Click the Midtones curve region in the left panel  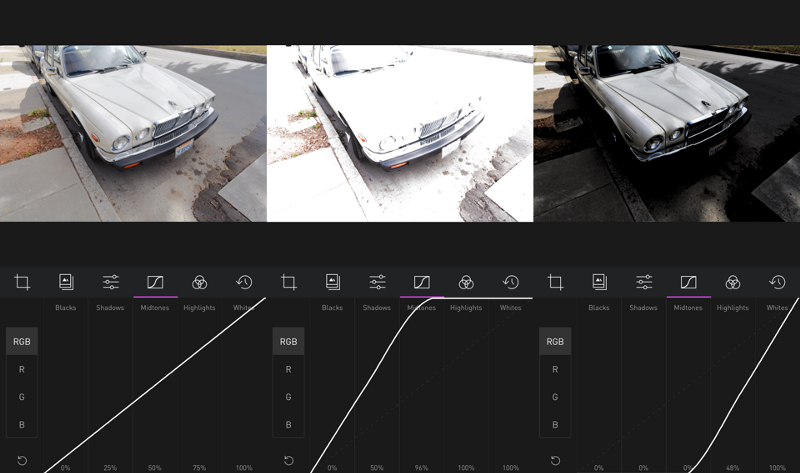155,380
